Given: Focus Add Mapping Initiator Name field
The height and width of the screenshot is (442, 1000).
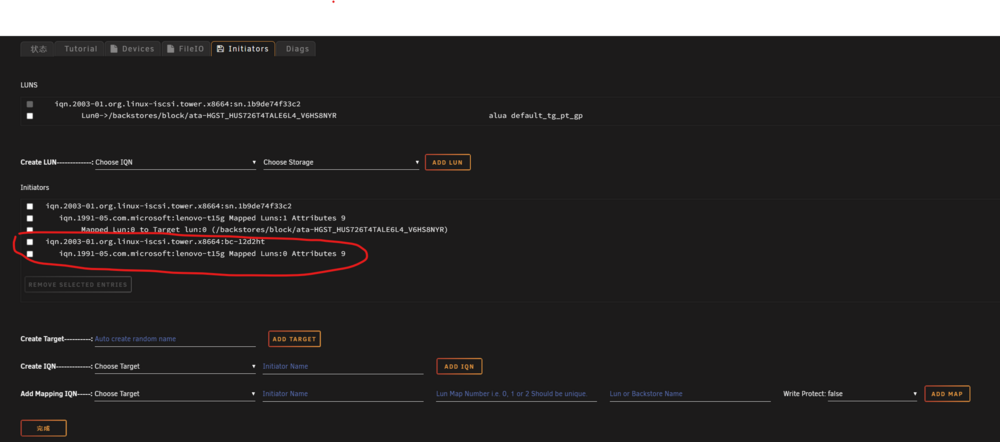Looking at the screenshot, I should tap(343, 394).
